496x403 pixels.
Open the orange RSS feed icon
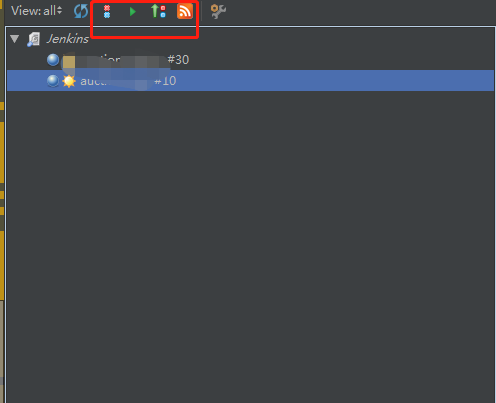(185, 11)
